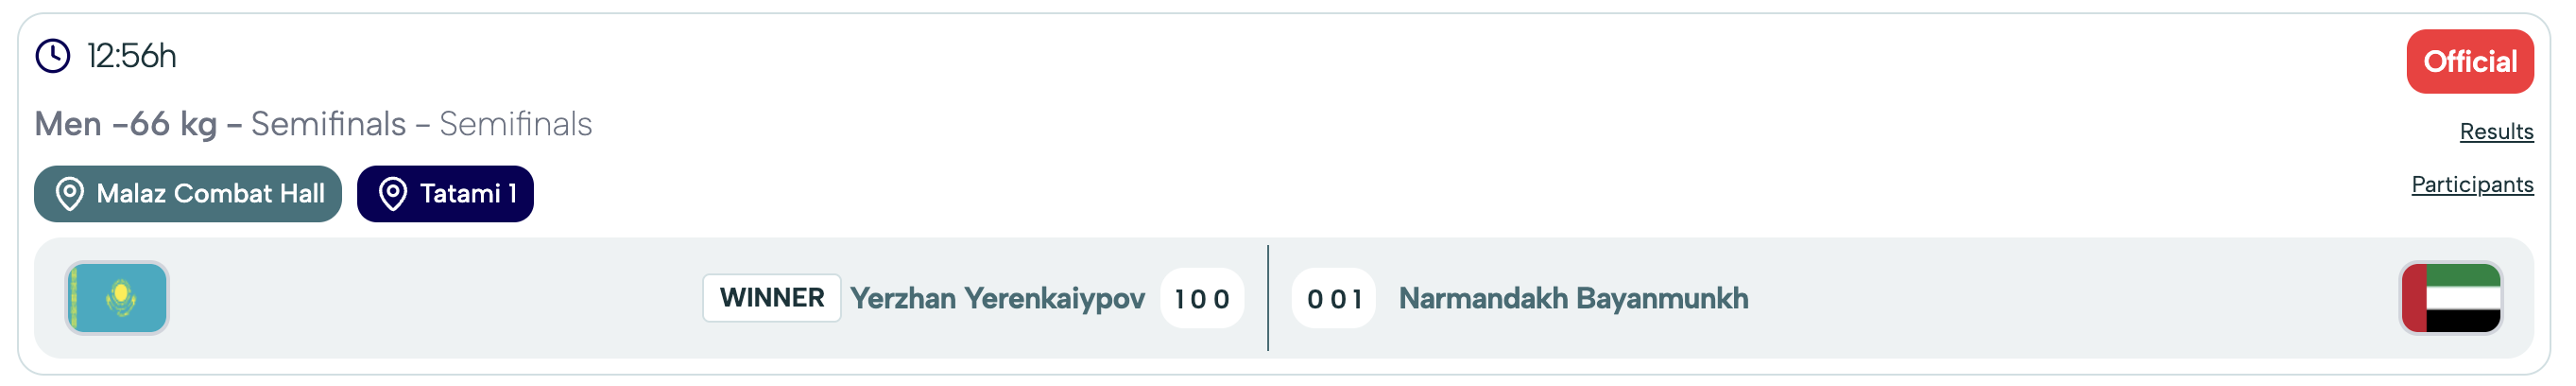This screenshot has width=2576, height=386.
Task: Click the United Arab Emirates flag icon
Action: click(2450, 298)
